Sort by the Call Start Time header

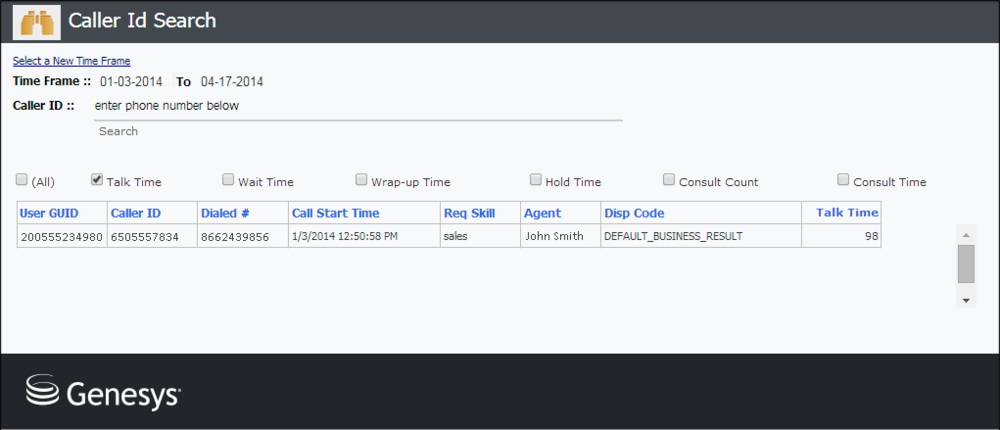click(x=335, y=213)
